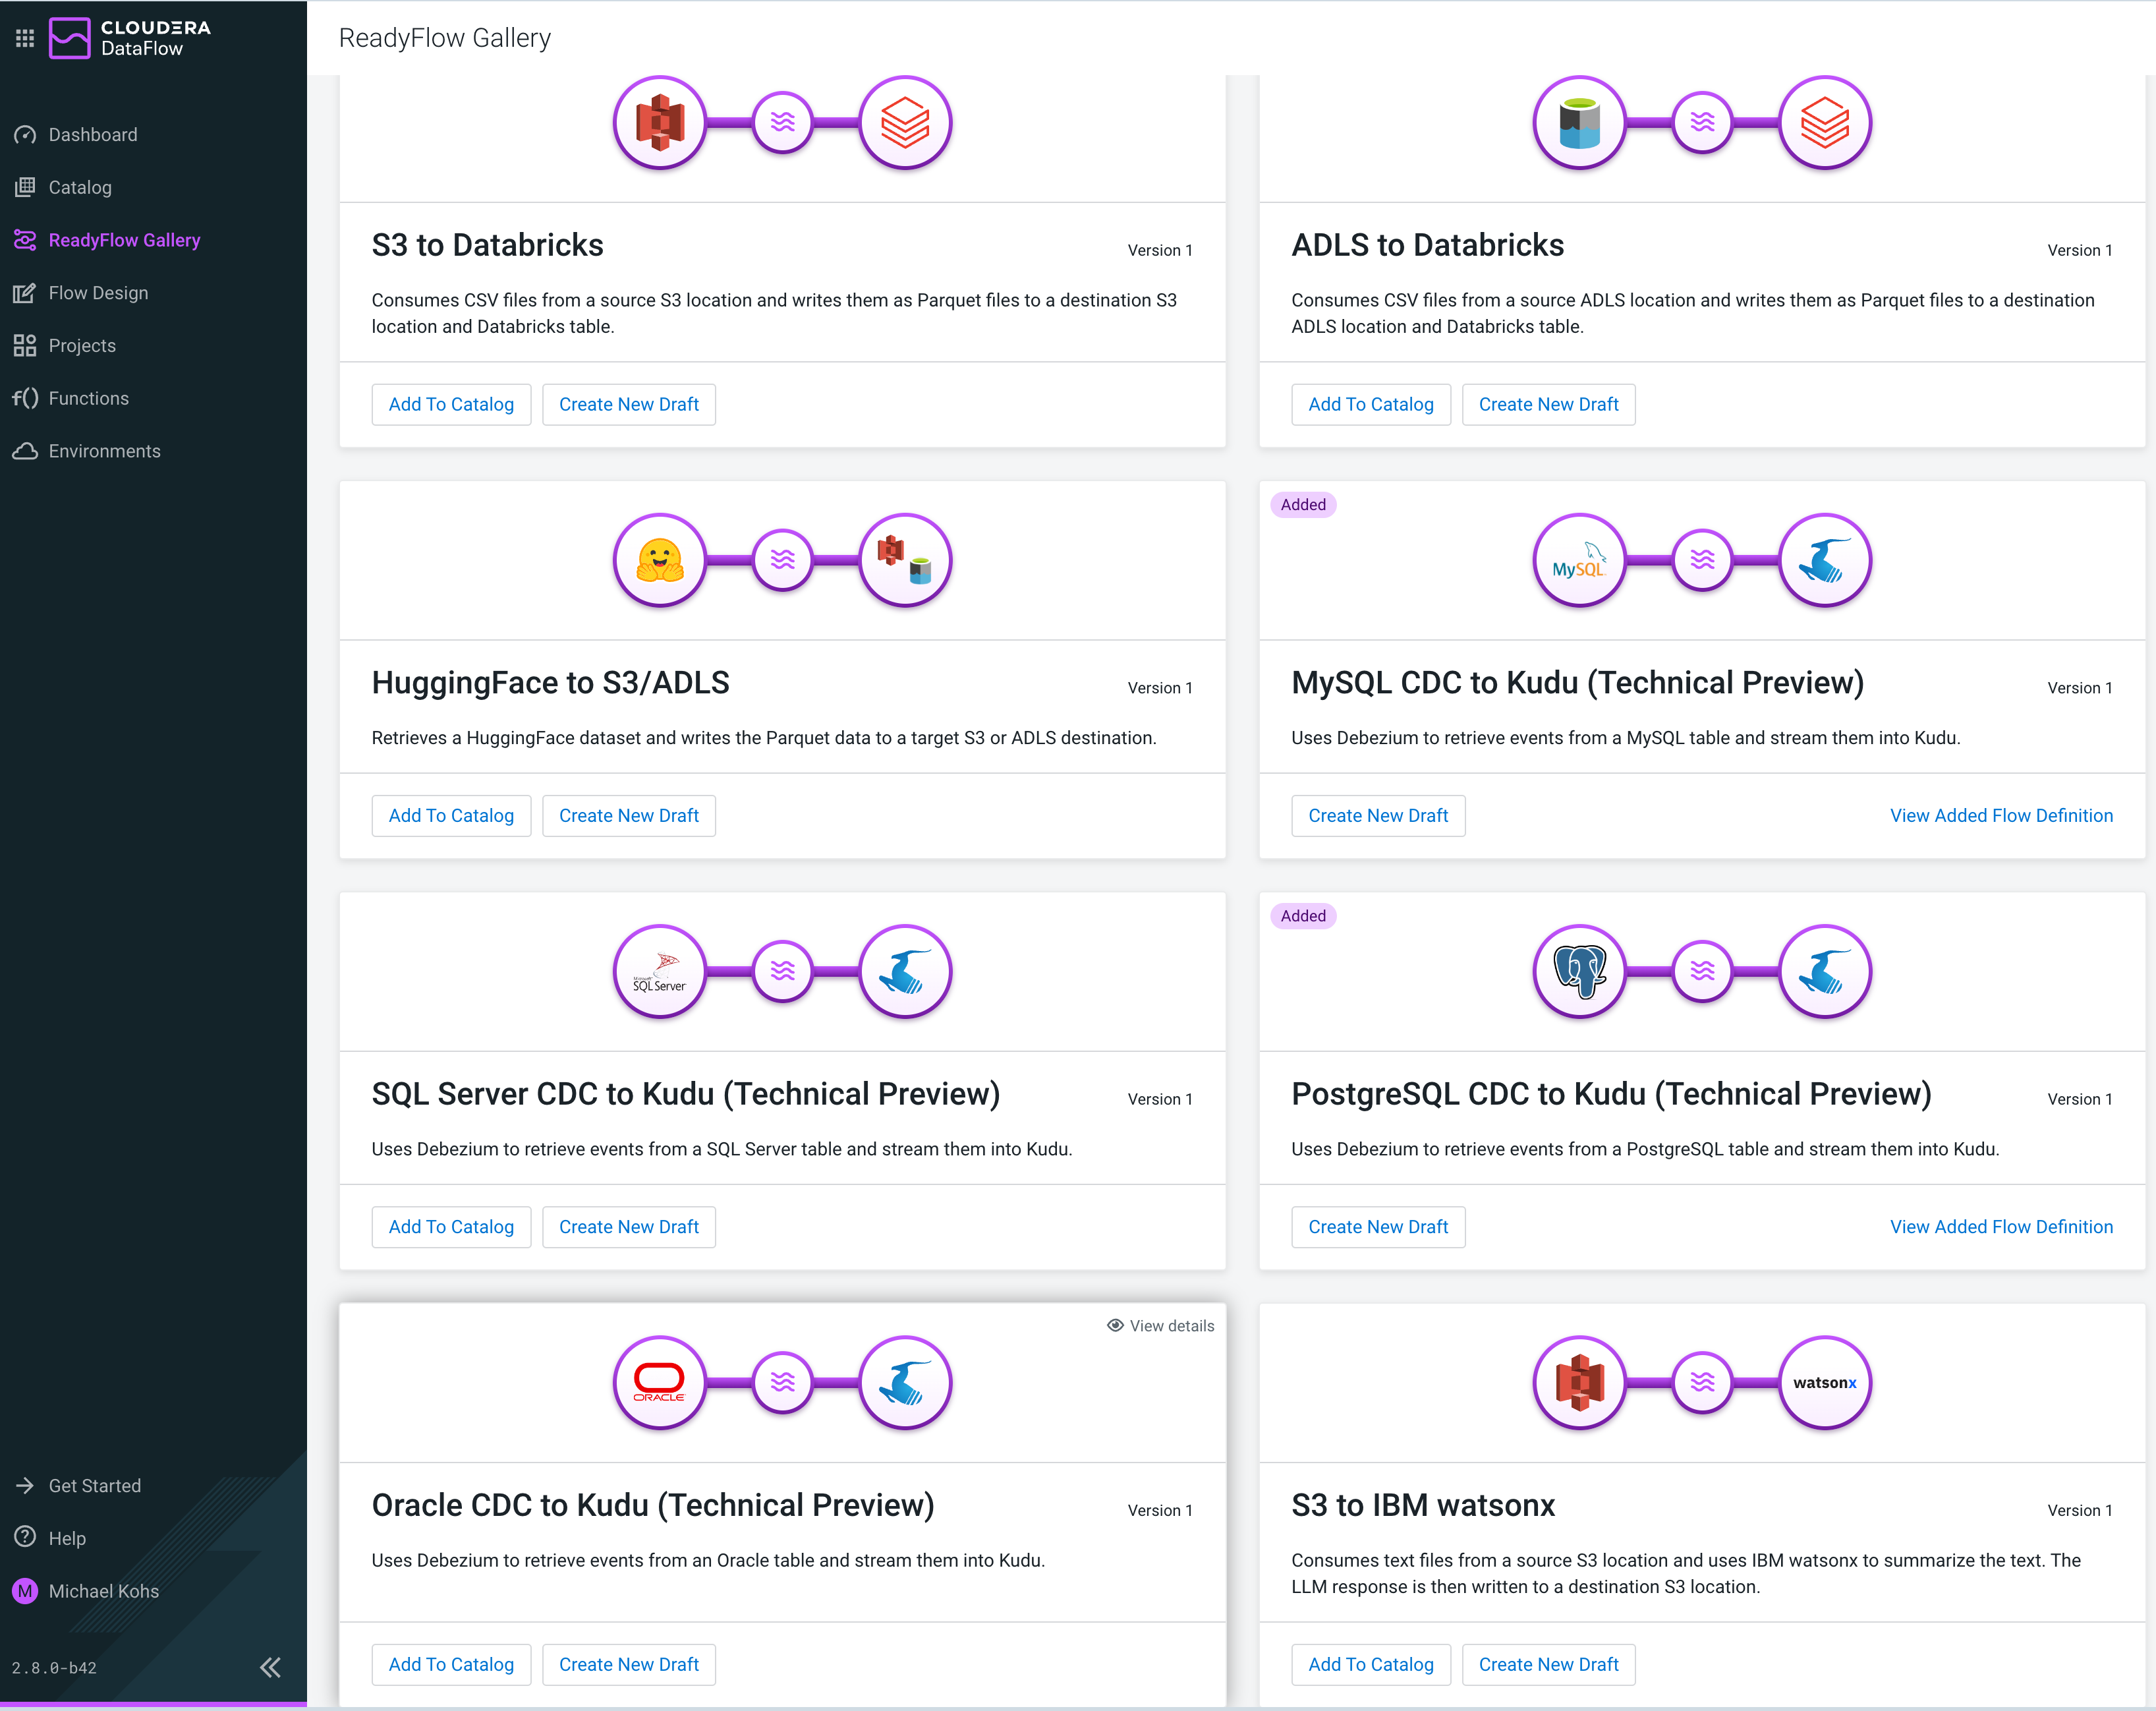Click the Projects grid icon
The image size is (2156, 1711).
click(25, 346)
